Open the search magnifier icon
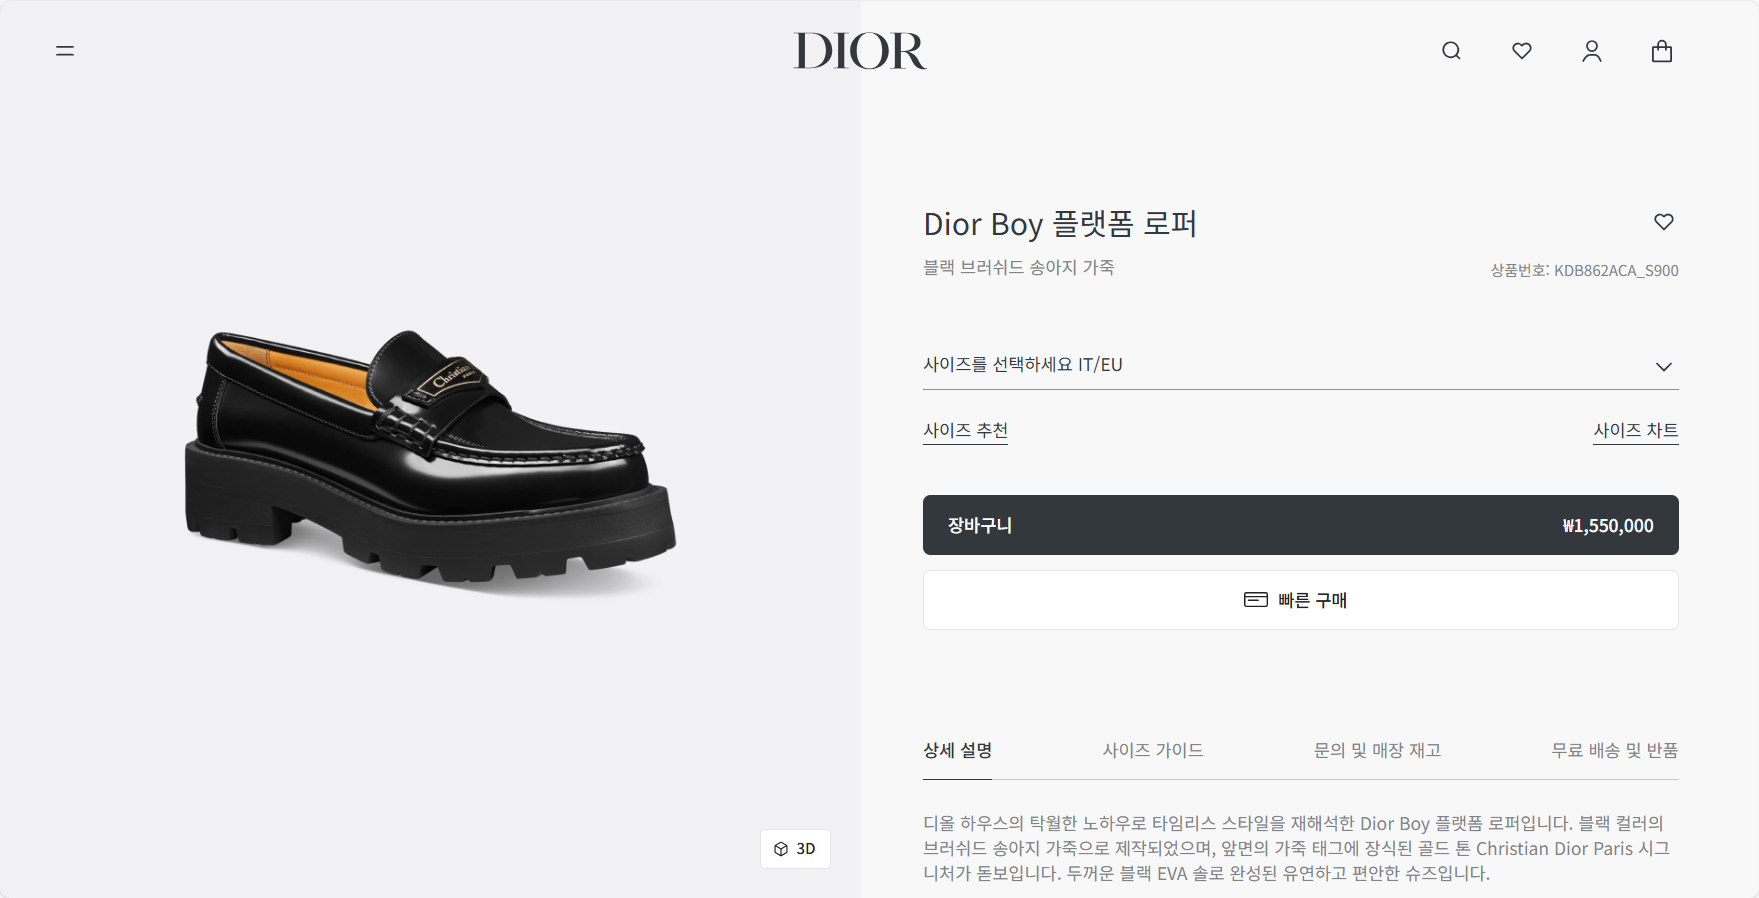This screenshot has height=898, width=1759. pos(1451,51)
